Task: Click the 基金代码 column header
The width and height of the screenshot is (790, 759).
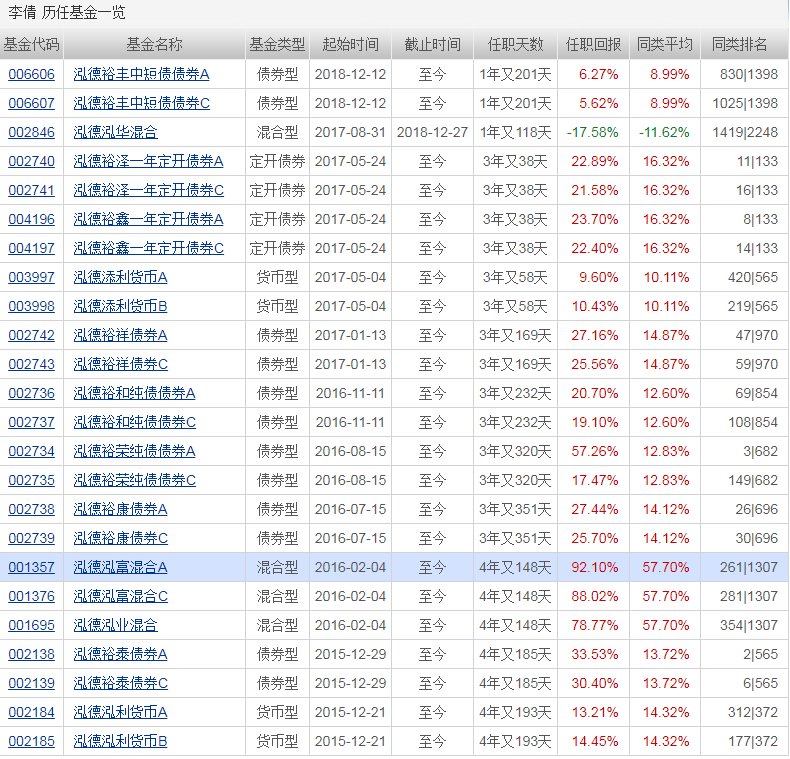Action: pos(31,44)
